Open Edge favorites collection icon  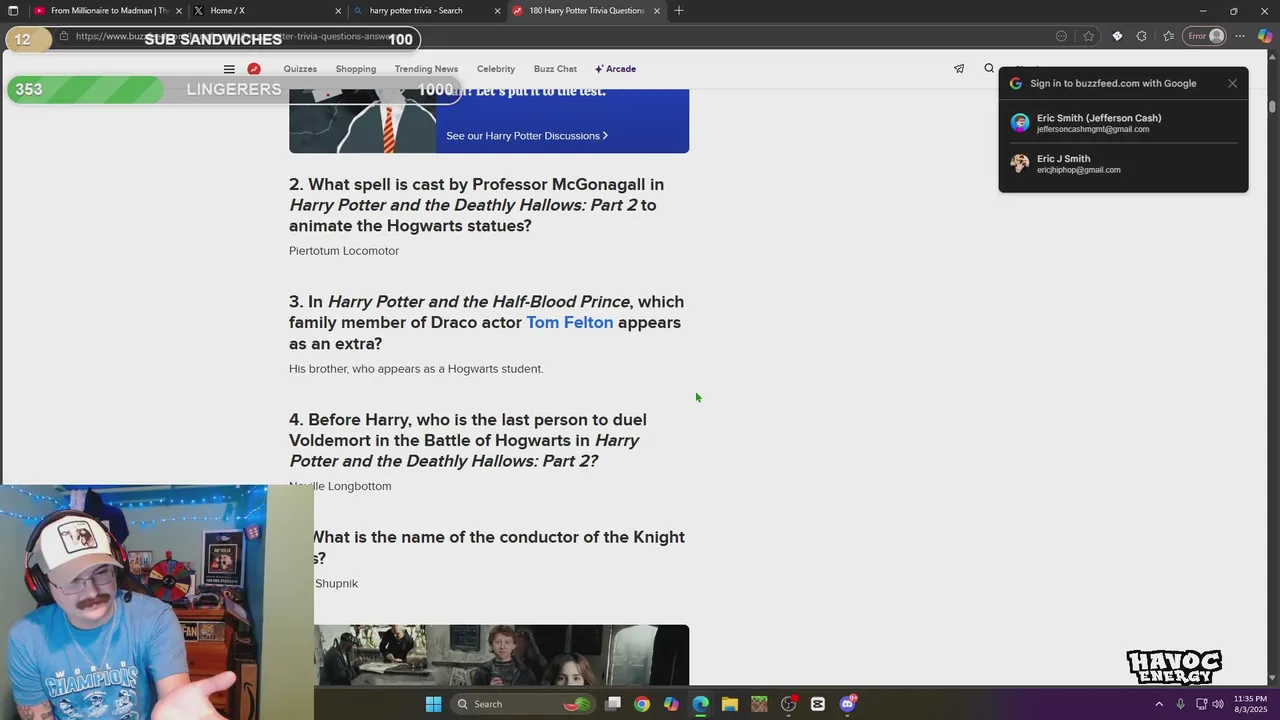pos(1168,36)
